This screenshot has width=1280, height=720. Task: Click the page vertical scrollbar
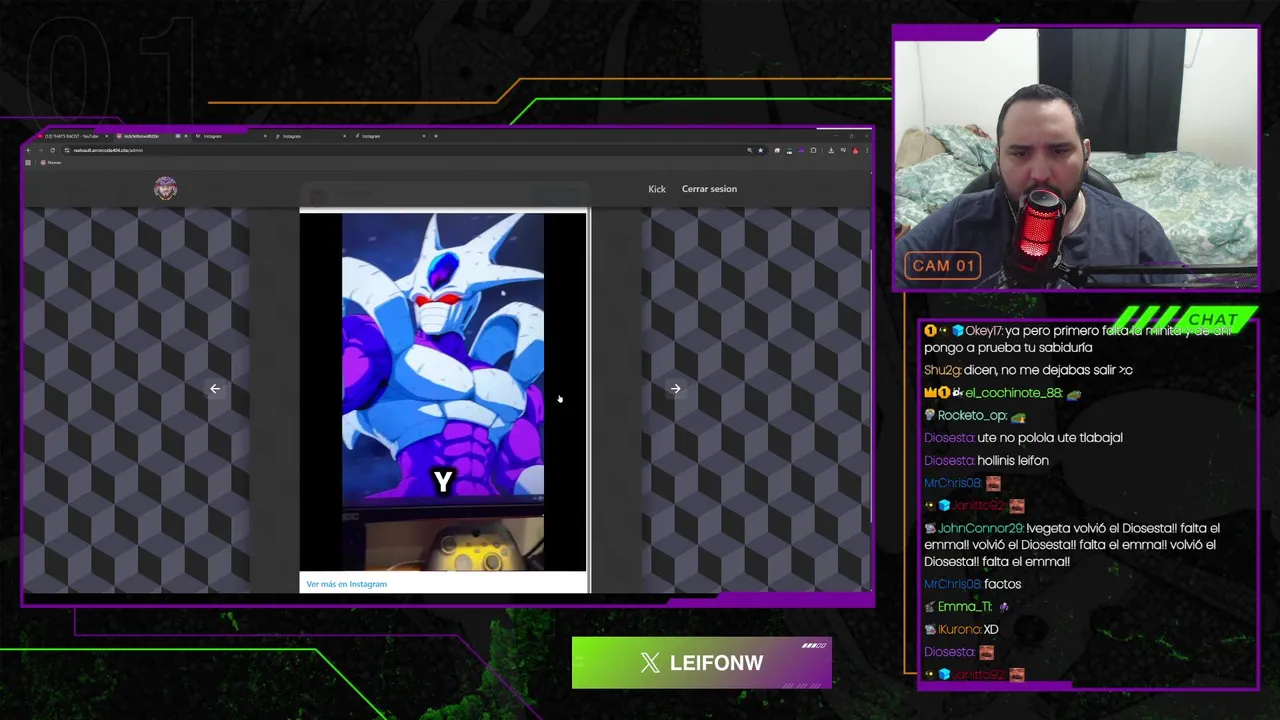pos(872,385)
